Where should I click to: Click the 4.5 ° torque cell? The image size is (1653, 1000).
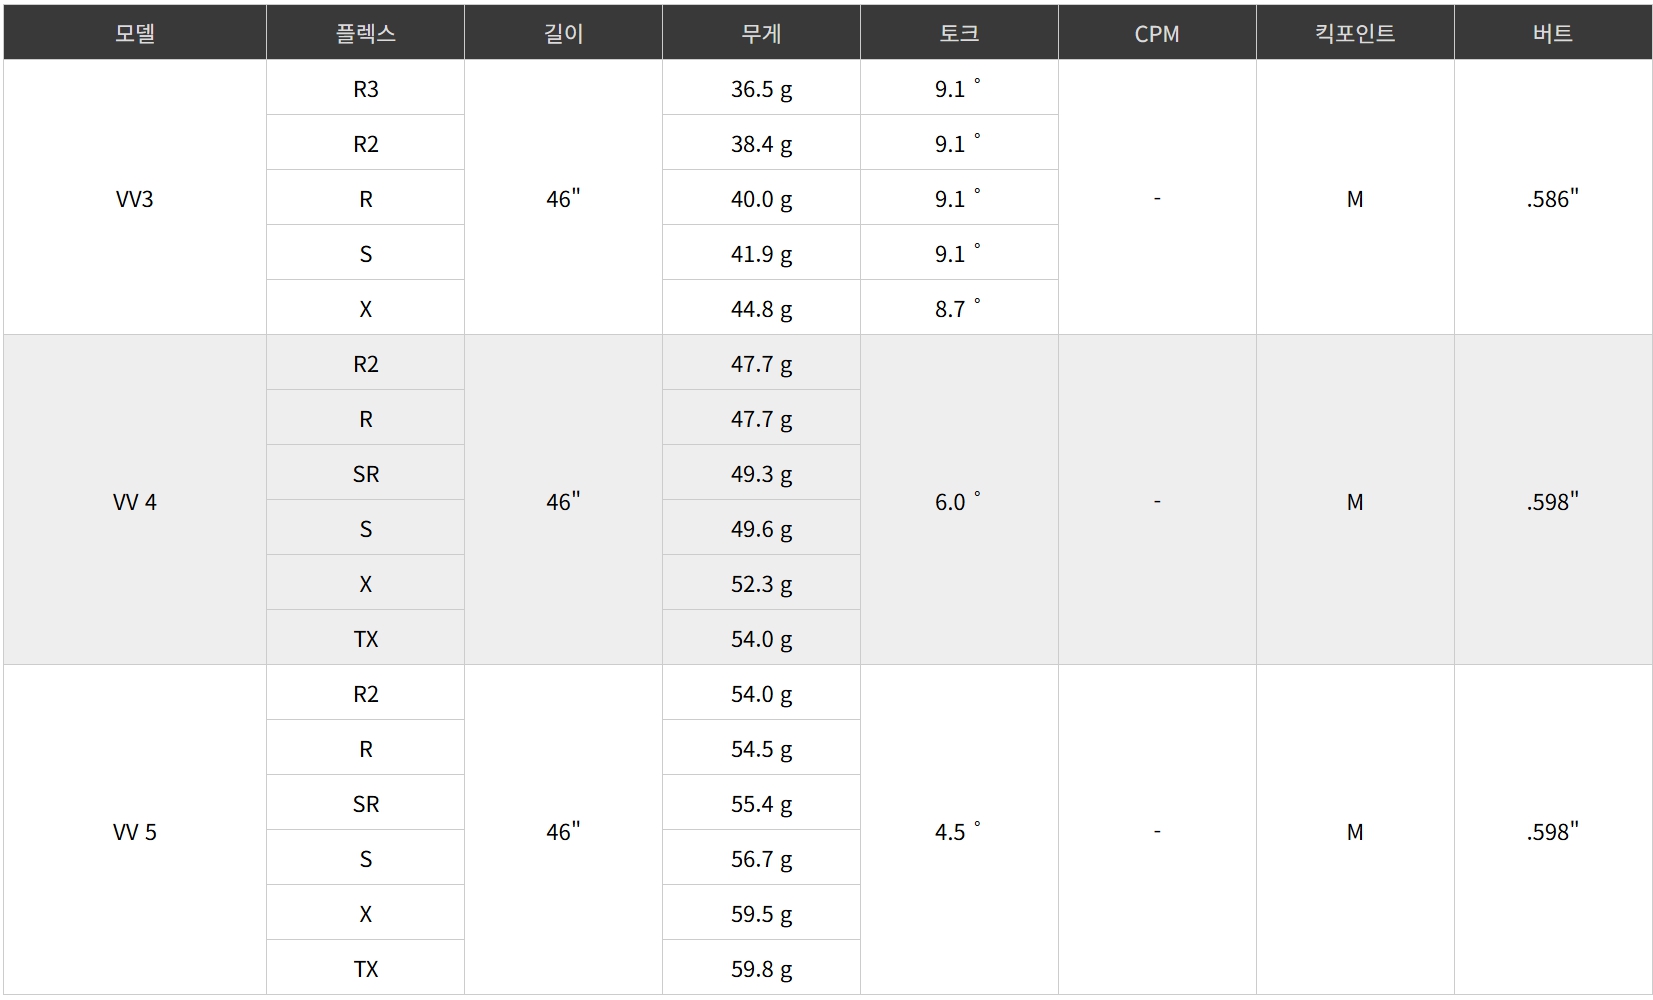(959, 831)
